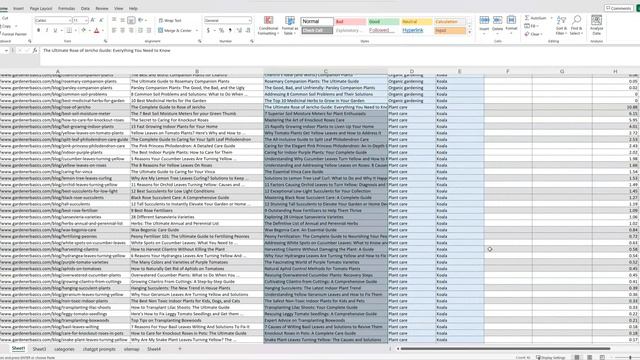The height and width of the screenshot is (360, 640).
Task: Top align cell contents
Action: tap(114, 20)
